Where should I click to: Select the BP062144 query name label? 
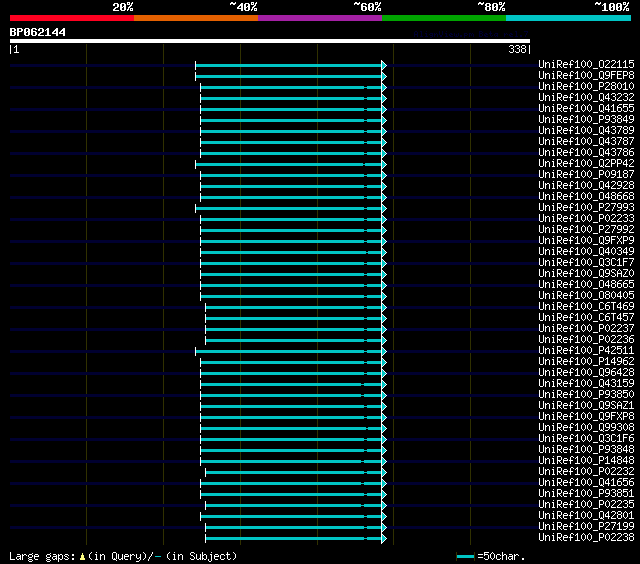pos(38,32)
